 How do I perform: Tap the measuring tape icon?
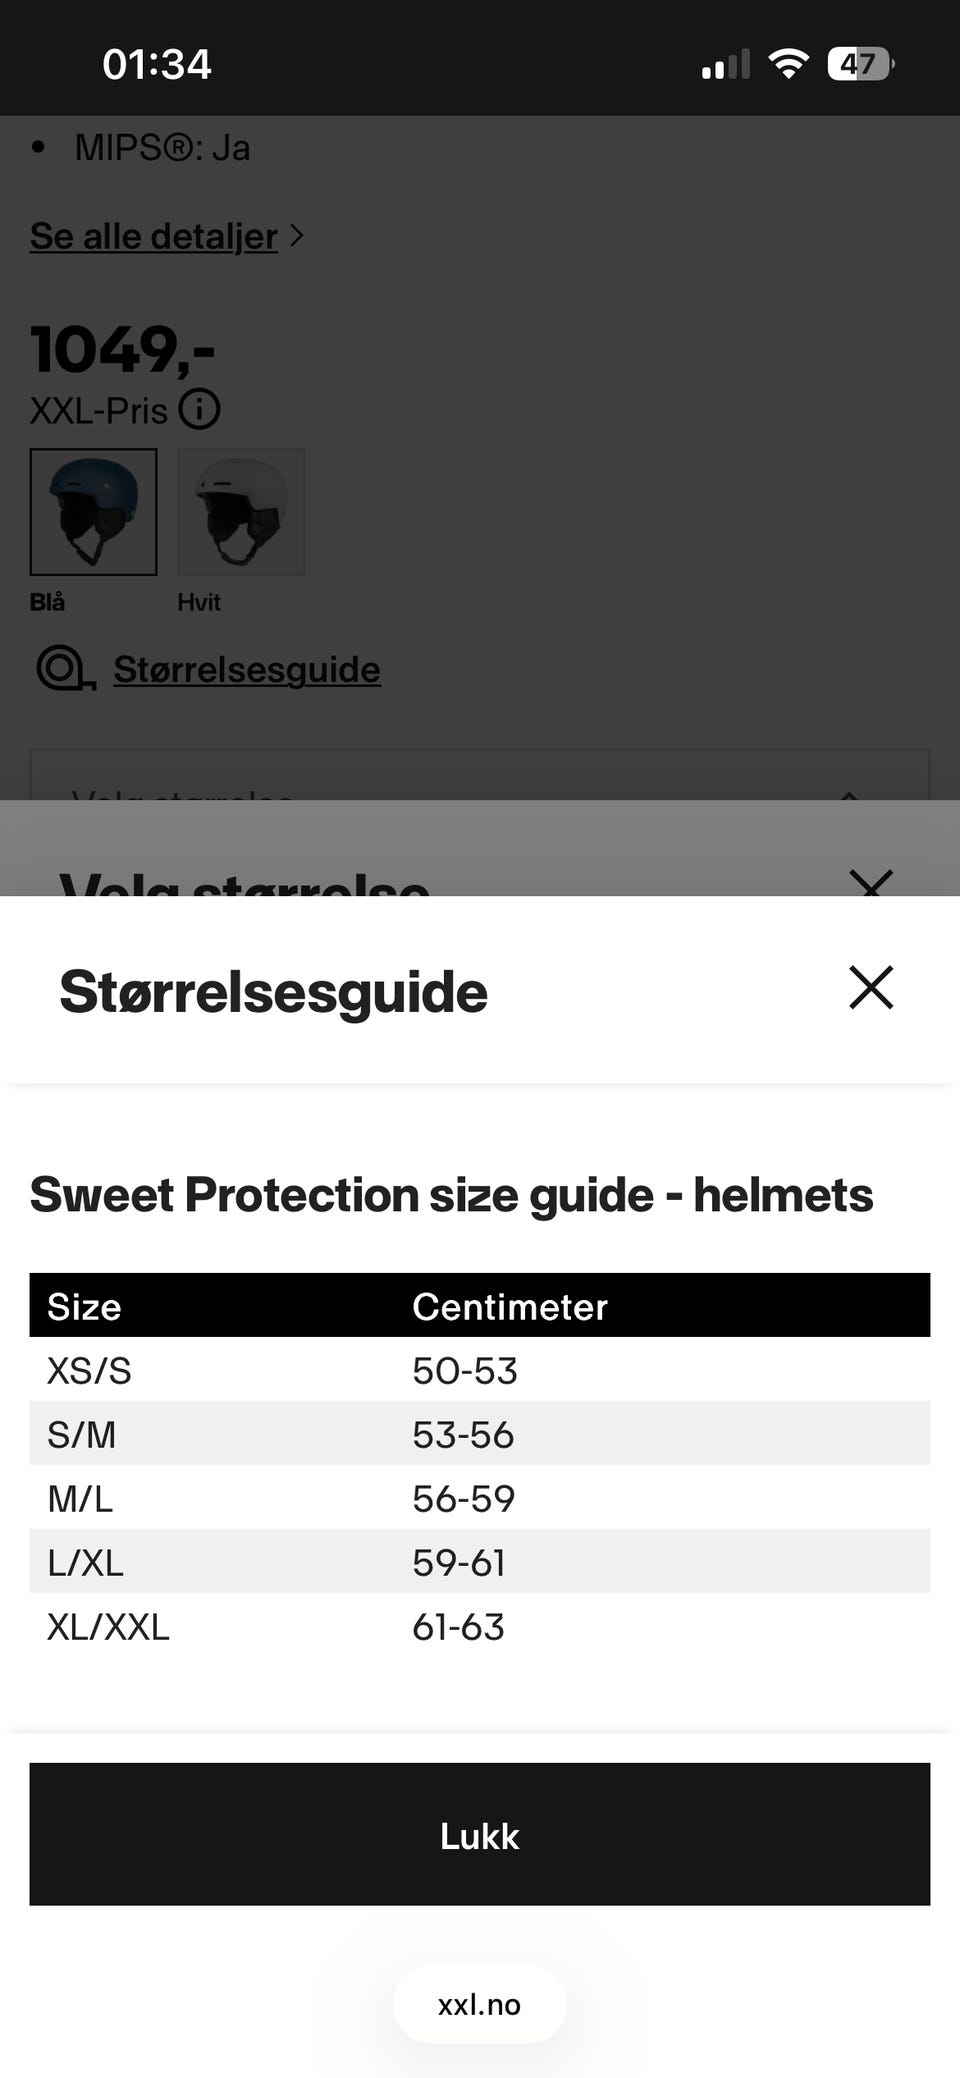pyautogui.click(x=66, y=669)
